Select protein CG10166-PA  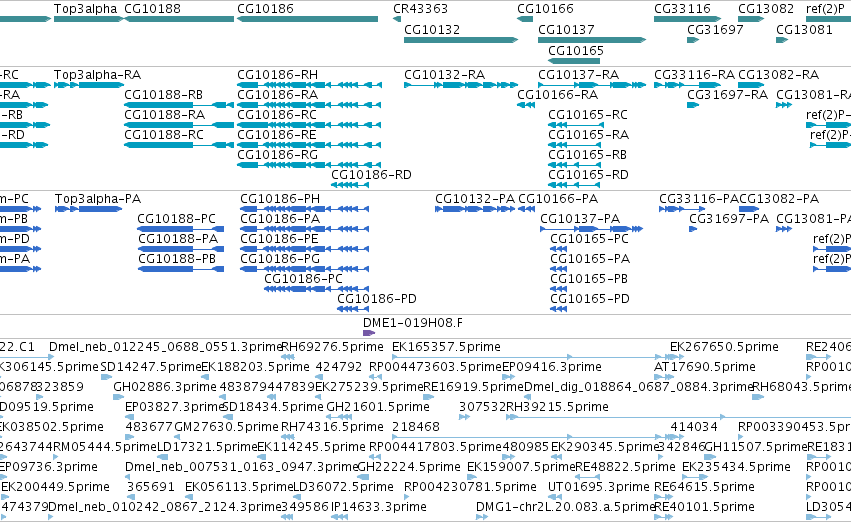pyautogui.click(x=558, y=199)
